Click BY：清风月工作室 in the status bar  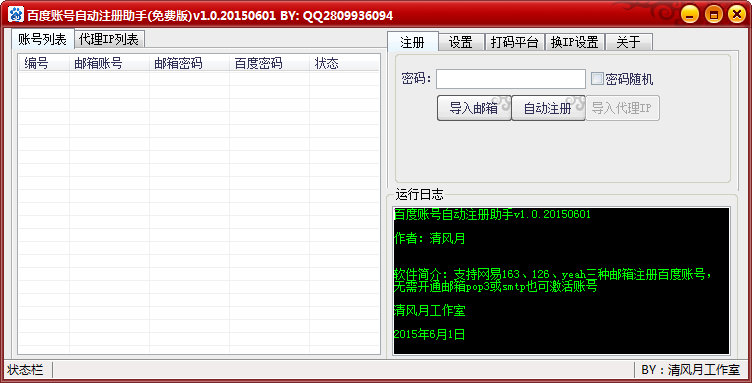(x=690, y=370)
